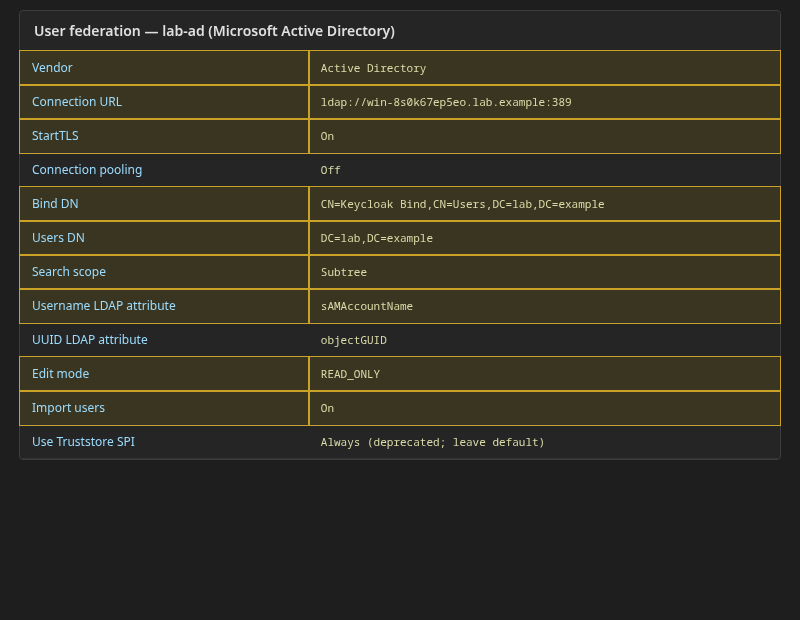Click the 'Import users' label
This screenshot has width=800, height=620.
[68, 408]
